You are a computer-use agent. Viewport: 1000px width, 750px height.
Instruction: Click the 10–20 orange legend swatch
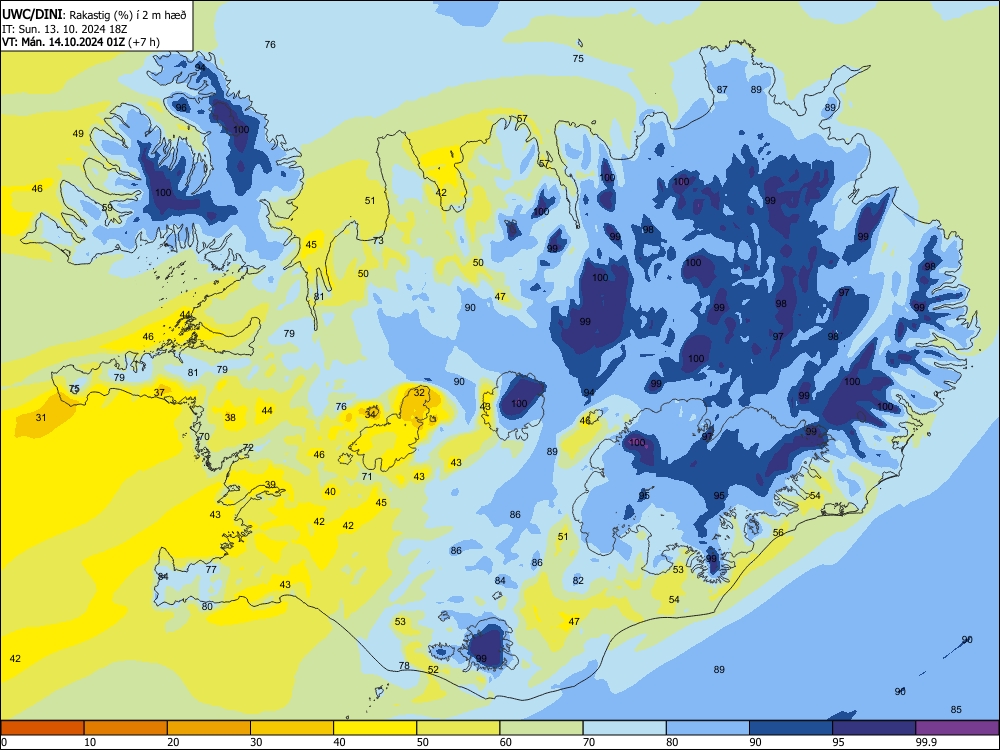click(x=126, y=728)
